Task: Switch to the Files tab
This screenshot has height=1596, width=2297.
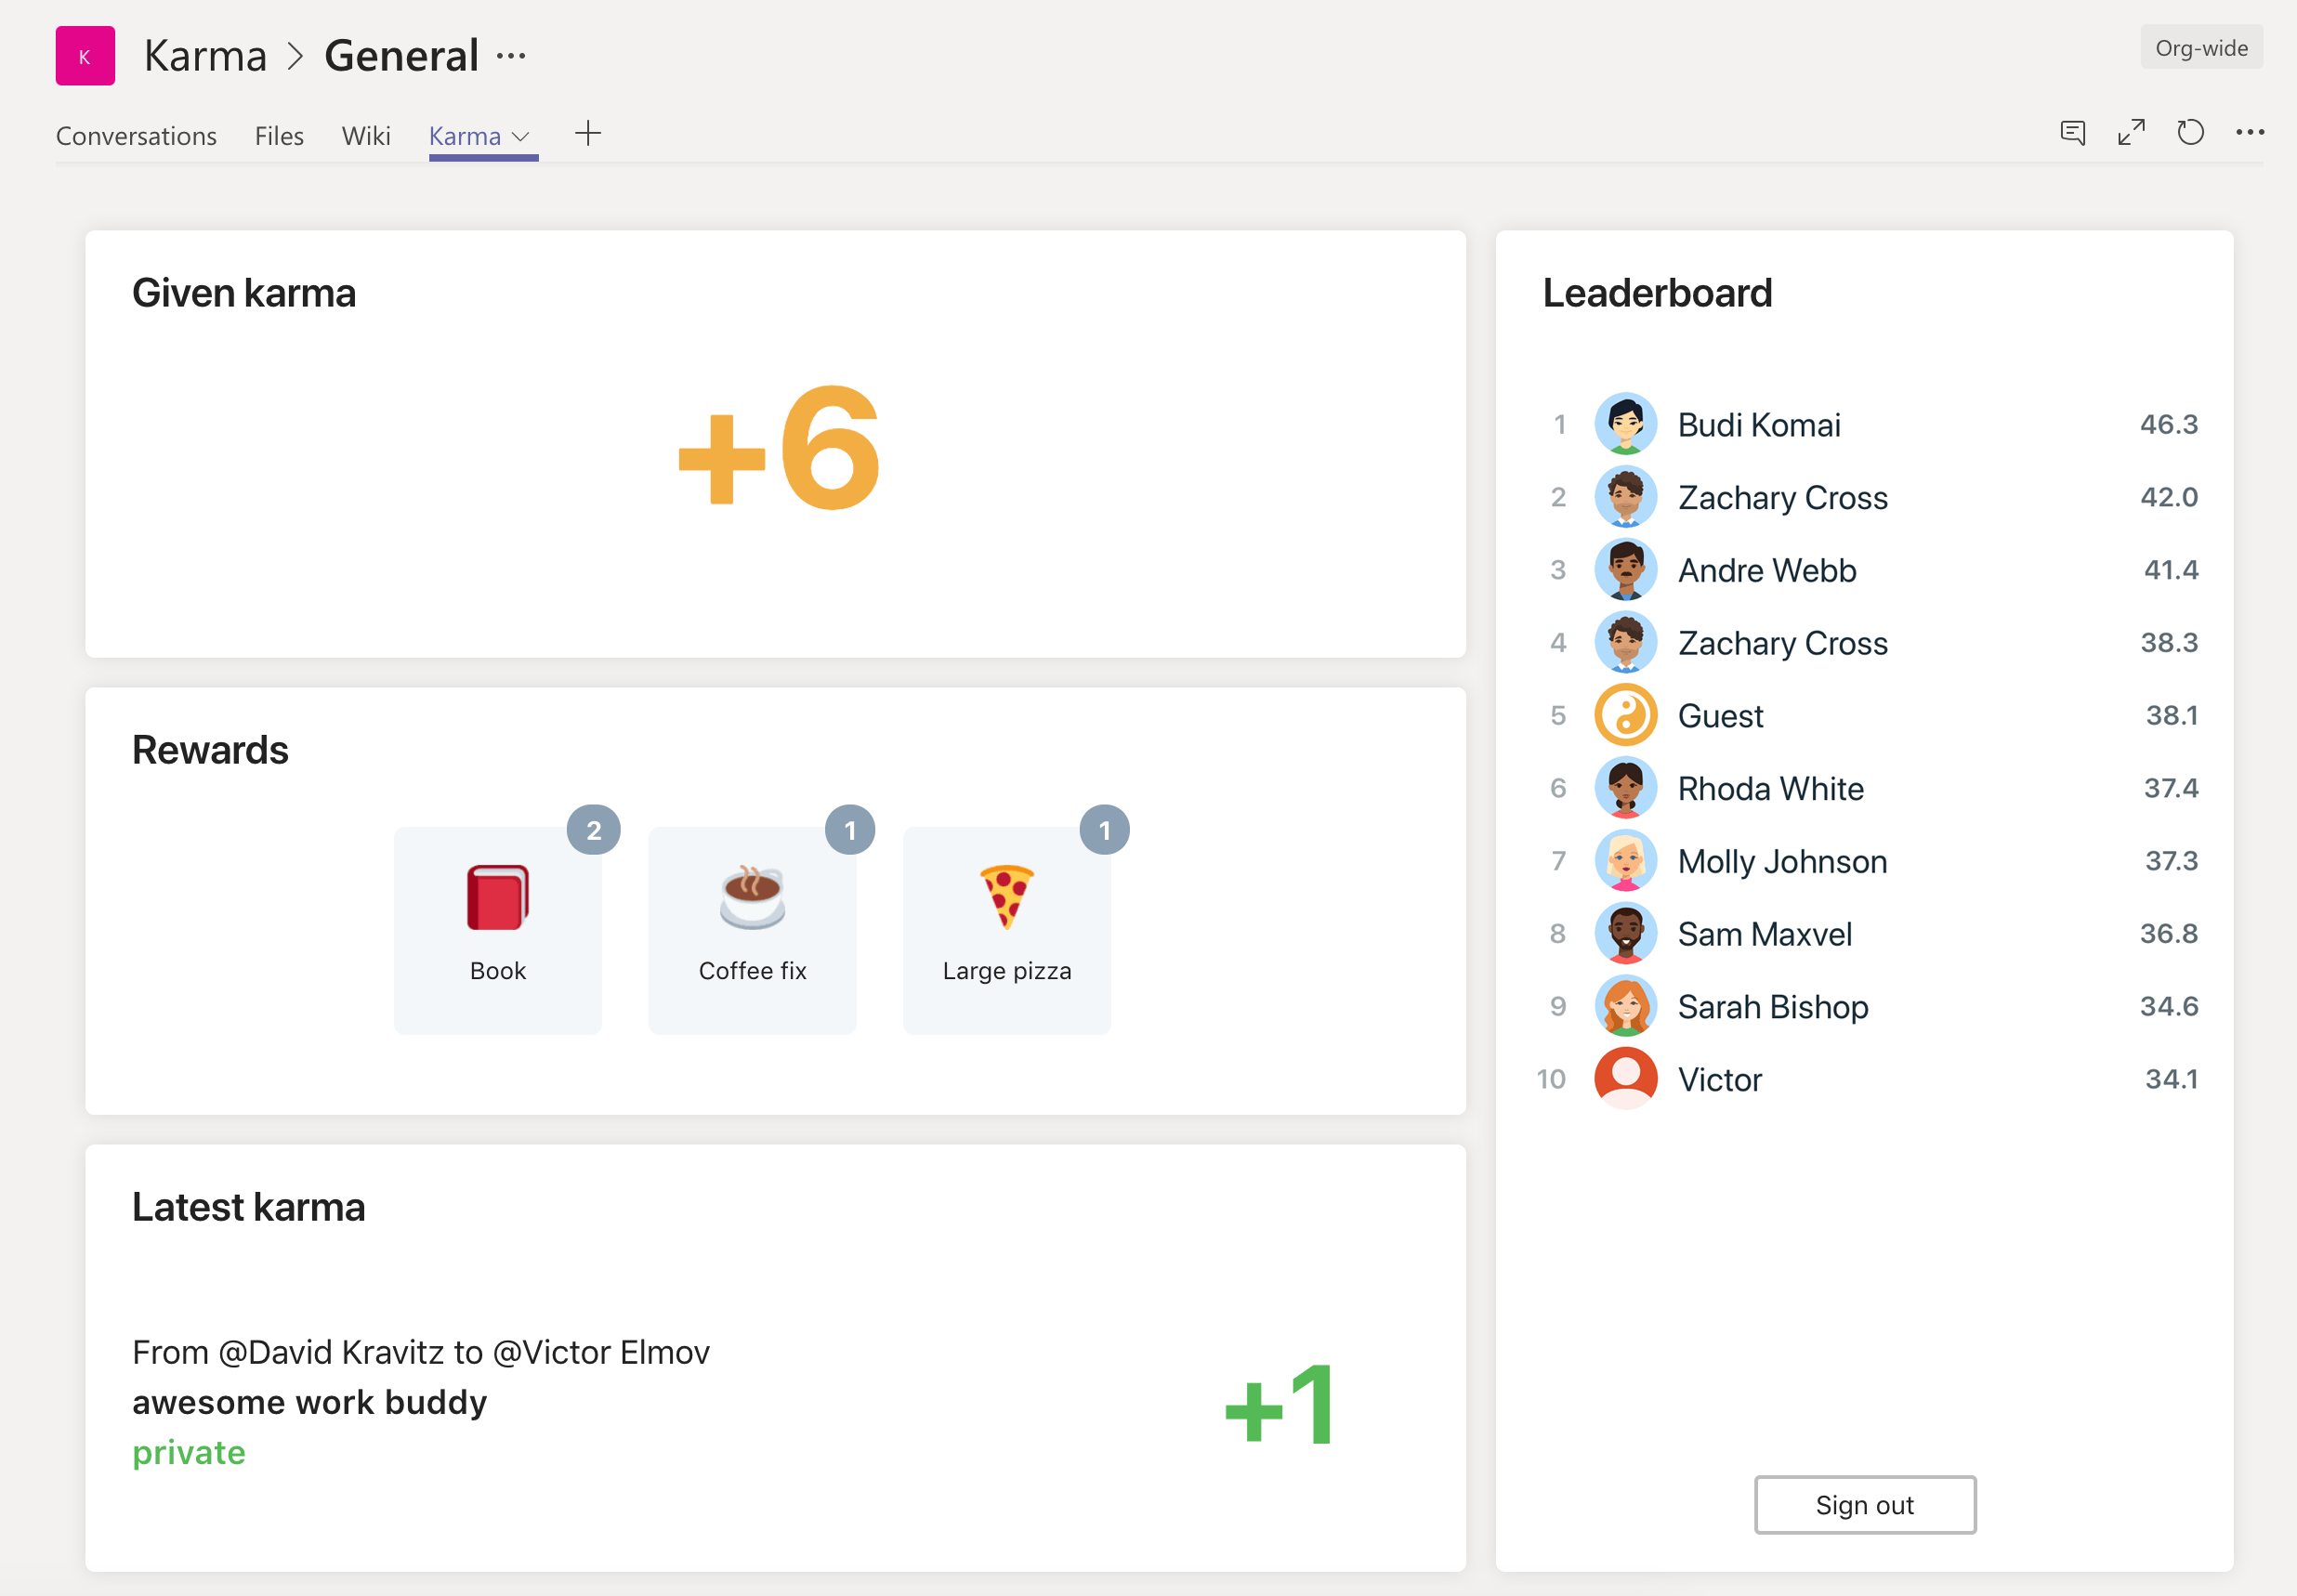Action: pyautogui.click(x=278, y=136)
